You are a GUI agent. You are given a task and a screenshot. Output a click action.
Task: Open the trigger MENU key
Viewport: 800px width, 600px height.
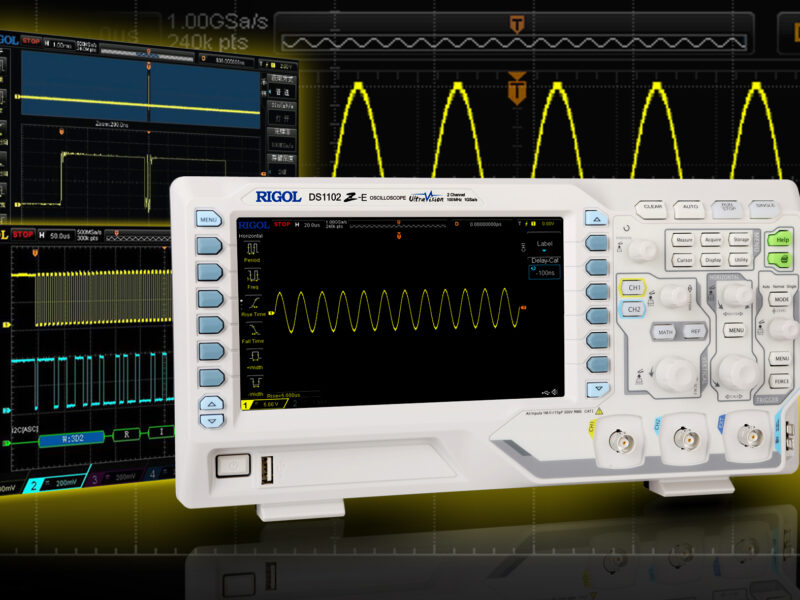779,360
